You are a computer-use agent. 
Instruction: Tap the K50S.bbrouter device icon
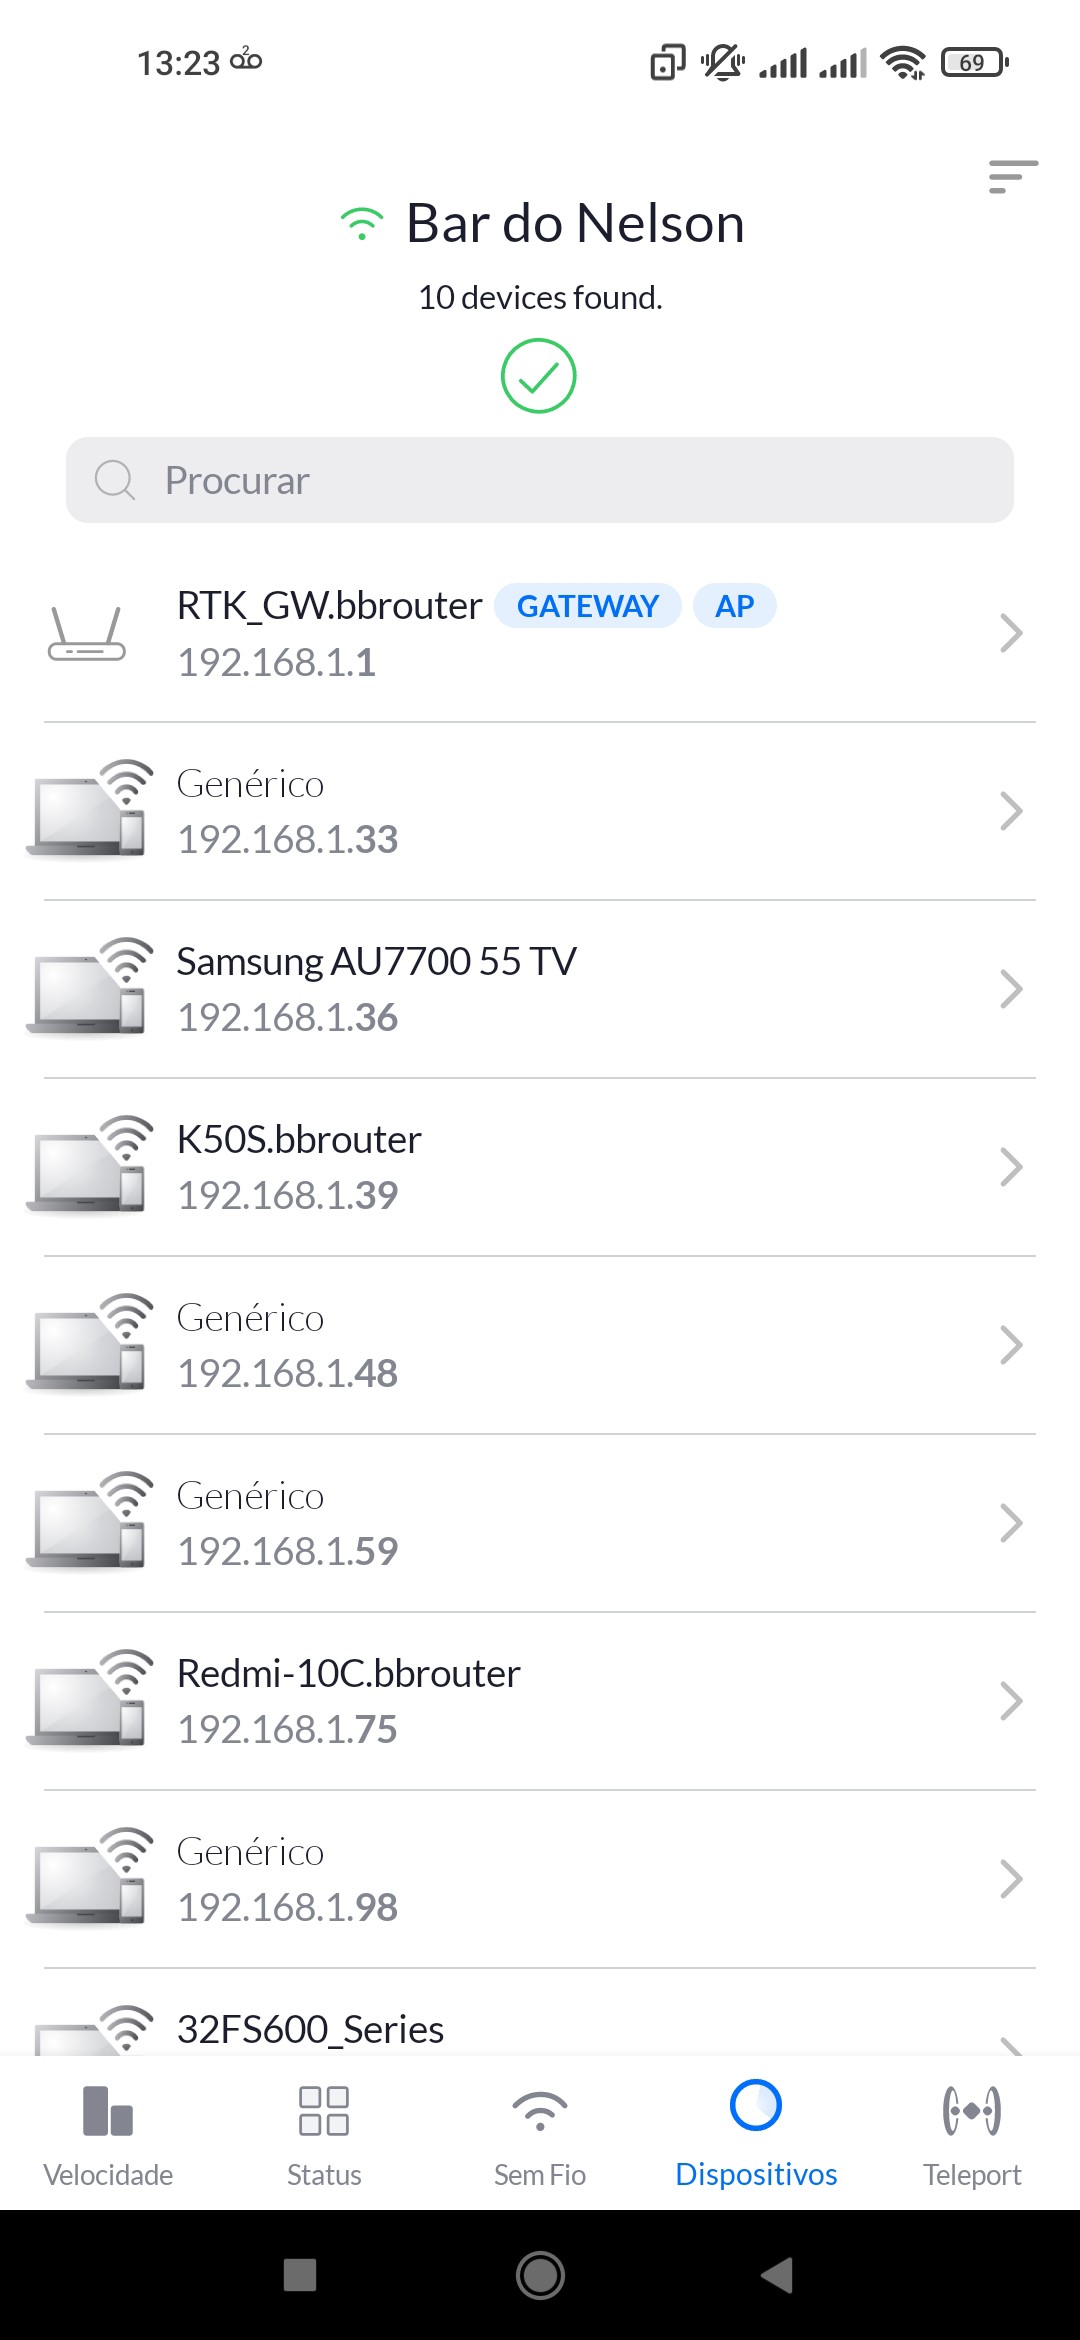click(x=89, y=1166)
